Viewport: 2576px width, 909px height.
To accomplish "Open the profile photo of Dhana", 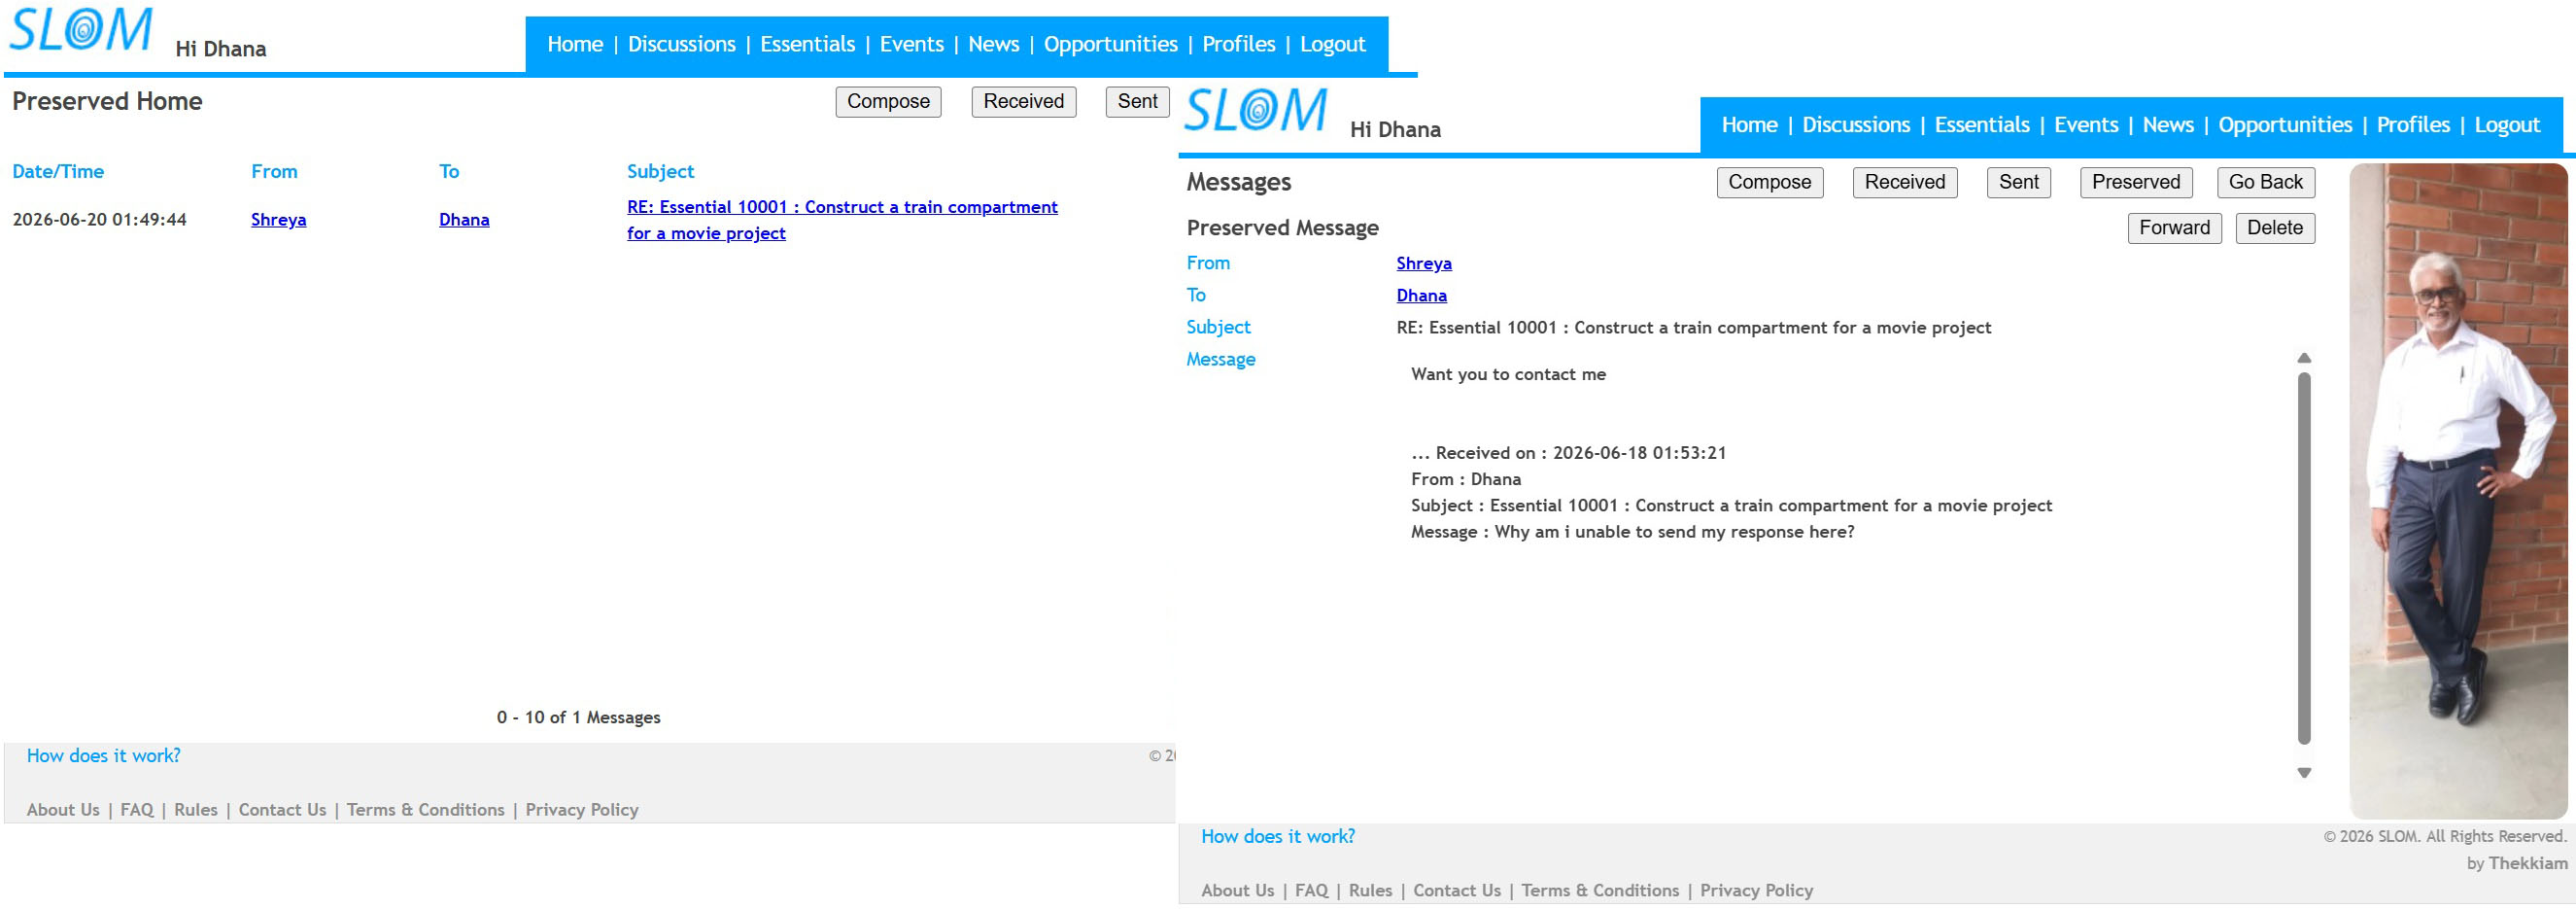I will tap(2458, 491).
